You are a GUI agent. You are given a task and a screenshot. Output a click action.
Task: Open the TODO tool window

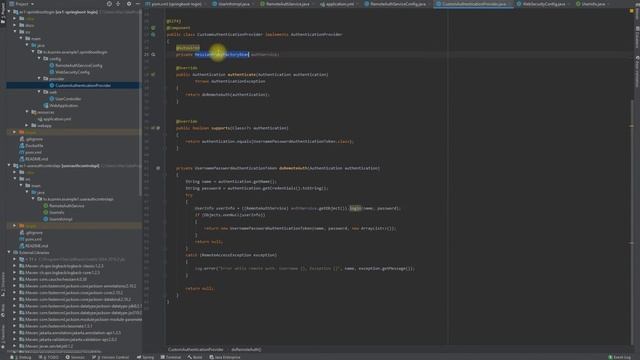[49, 357]
